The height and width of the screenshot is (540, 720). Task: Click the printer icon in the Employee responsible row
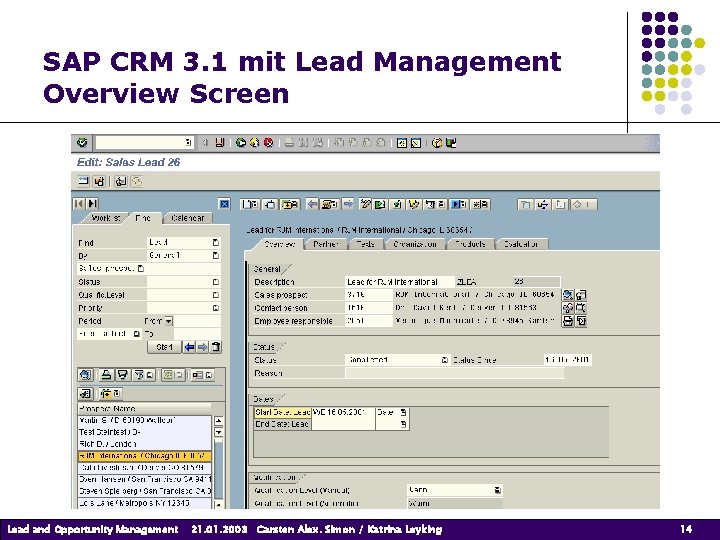tap(568, 321)
